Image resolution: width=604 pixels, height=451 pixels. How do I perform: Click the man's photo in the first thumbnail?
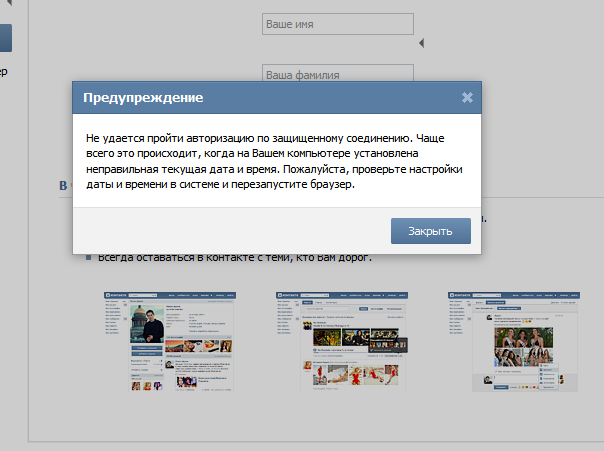[x=146, y=325]
